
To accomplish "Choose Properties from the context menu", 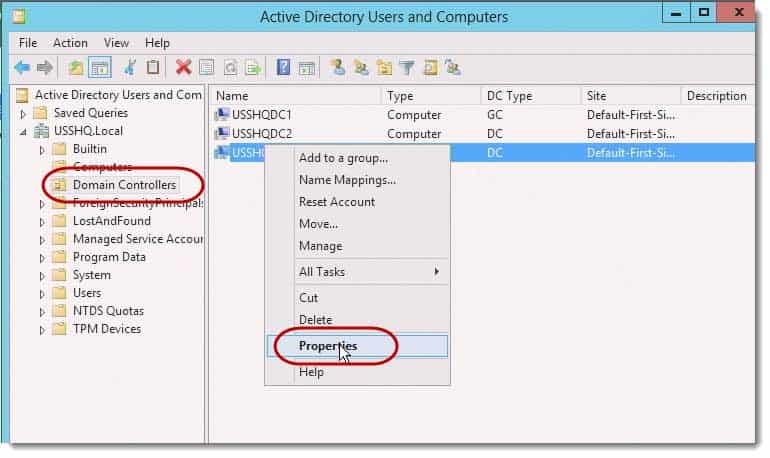I will 357,346.
